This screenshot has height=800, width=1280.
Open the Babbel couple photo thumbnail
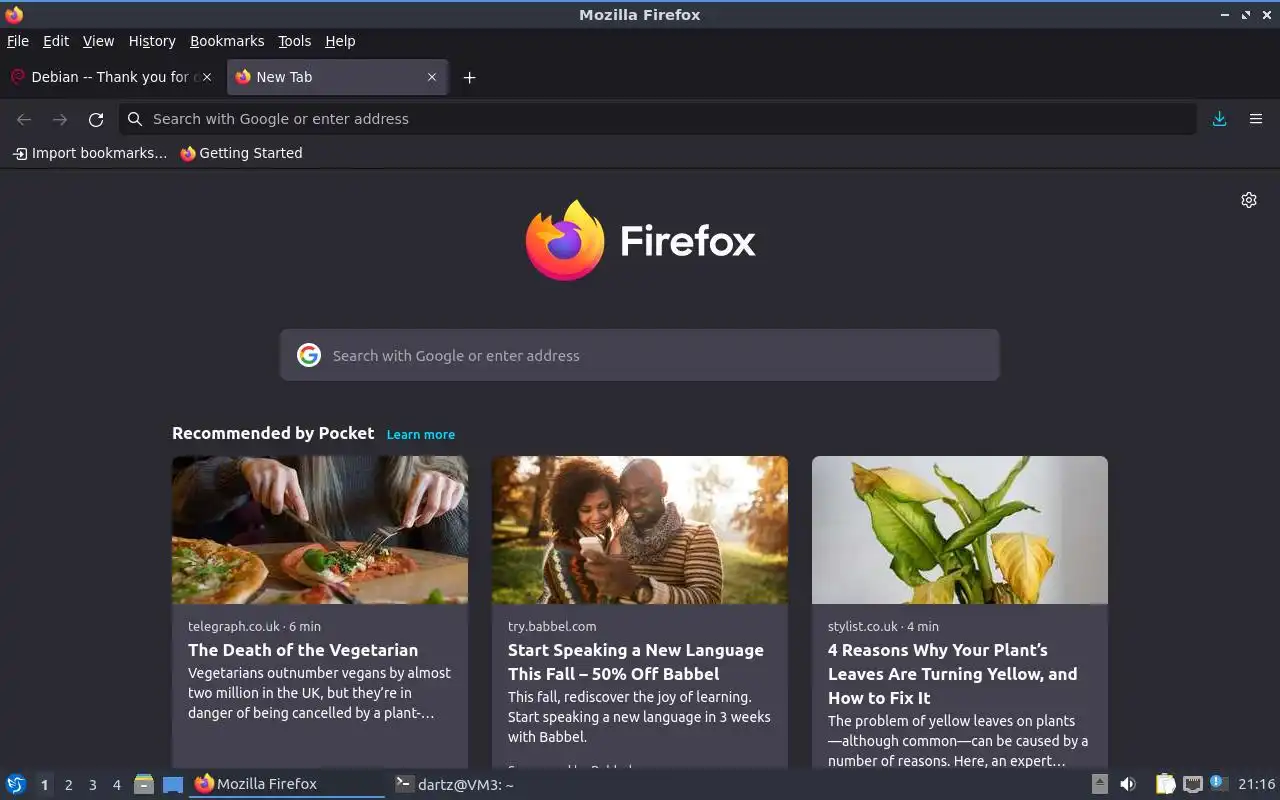(x=640, y=530)
